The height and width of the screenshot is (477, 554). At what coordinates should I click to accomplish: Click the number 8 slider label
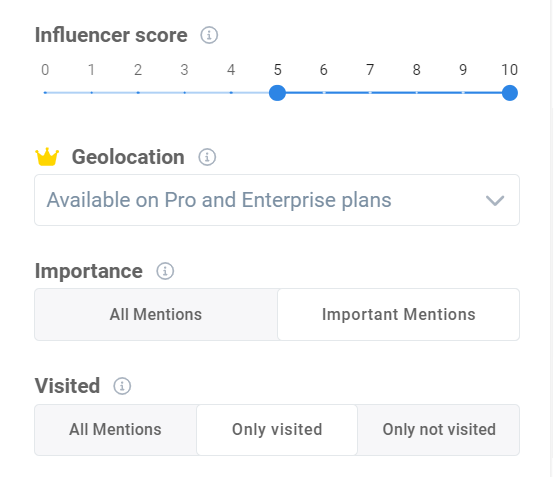coord(417,70)
